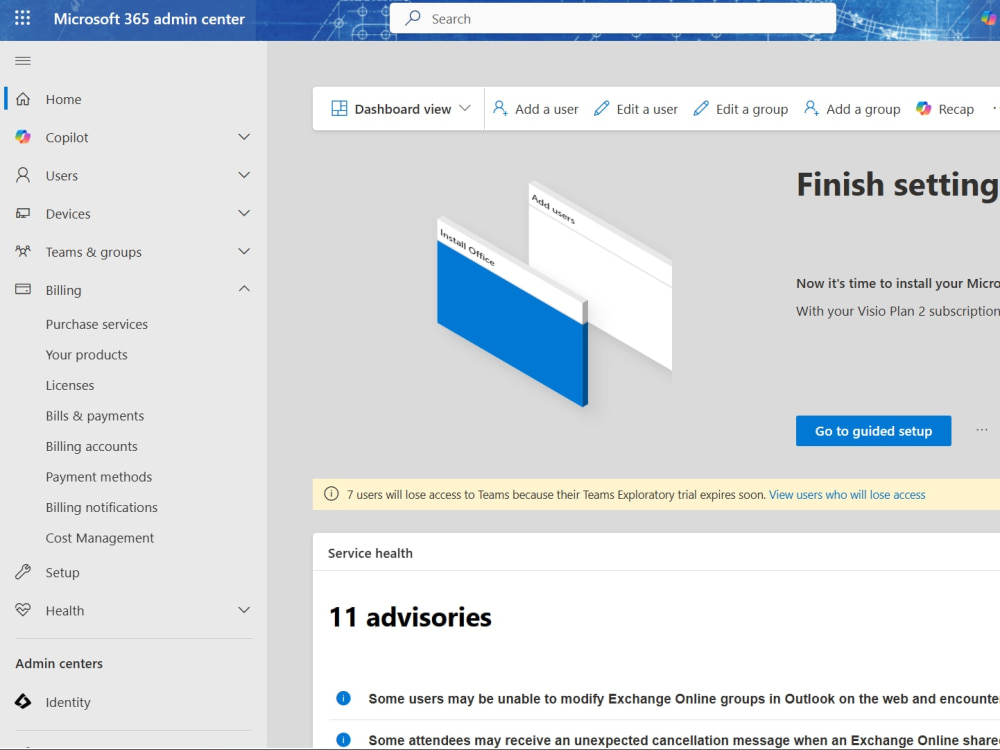Open the ellipsis next to guided setup
1000x750 pixels.
click(x=982, y=430)
